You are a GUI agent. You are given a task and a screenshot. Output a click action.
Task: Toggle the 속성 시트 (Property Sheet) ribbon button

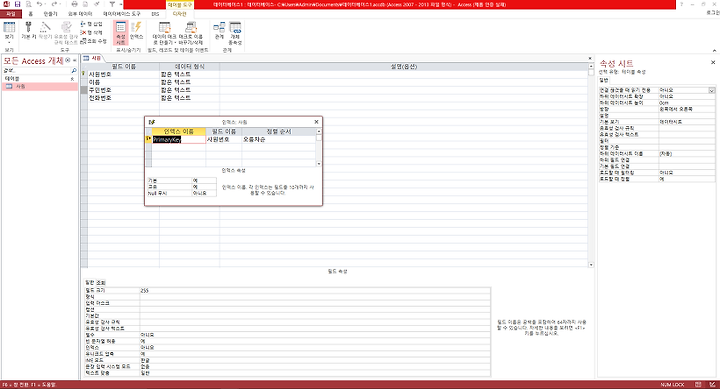(121, 33)
